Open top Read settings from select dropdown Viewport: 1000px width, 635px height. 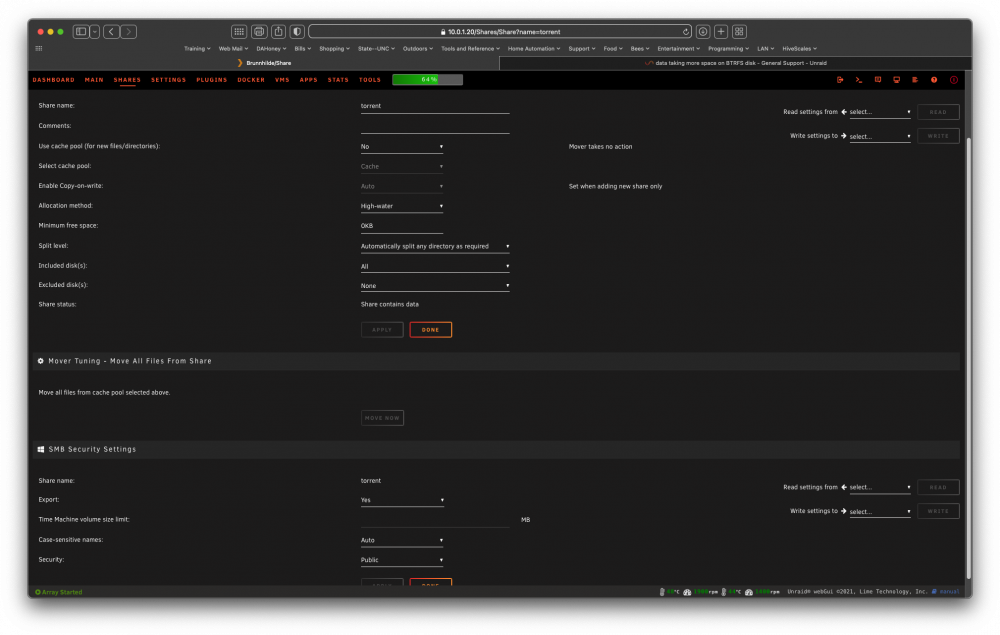(x=879, y=112)
